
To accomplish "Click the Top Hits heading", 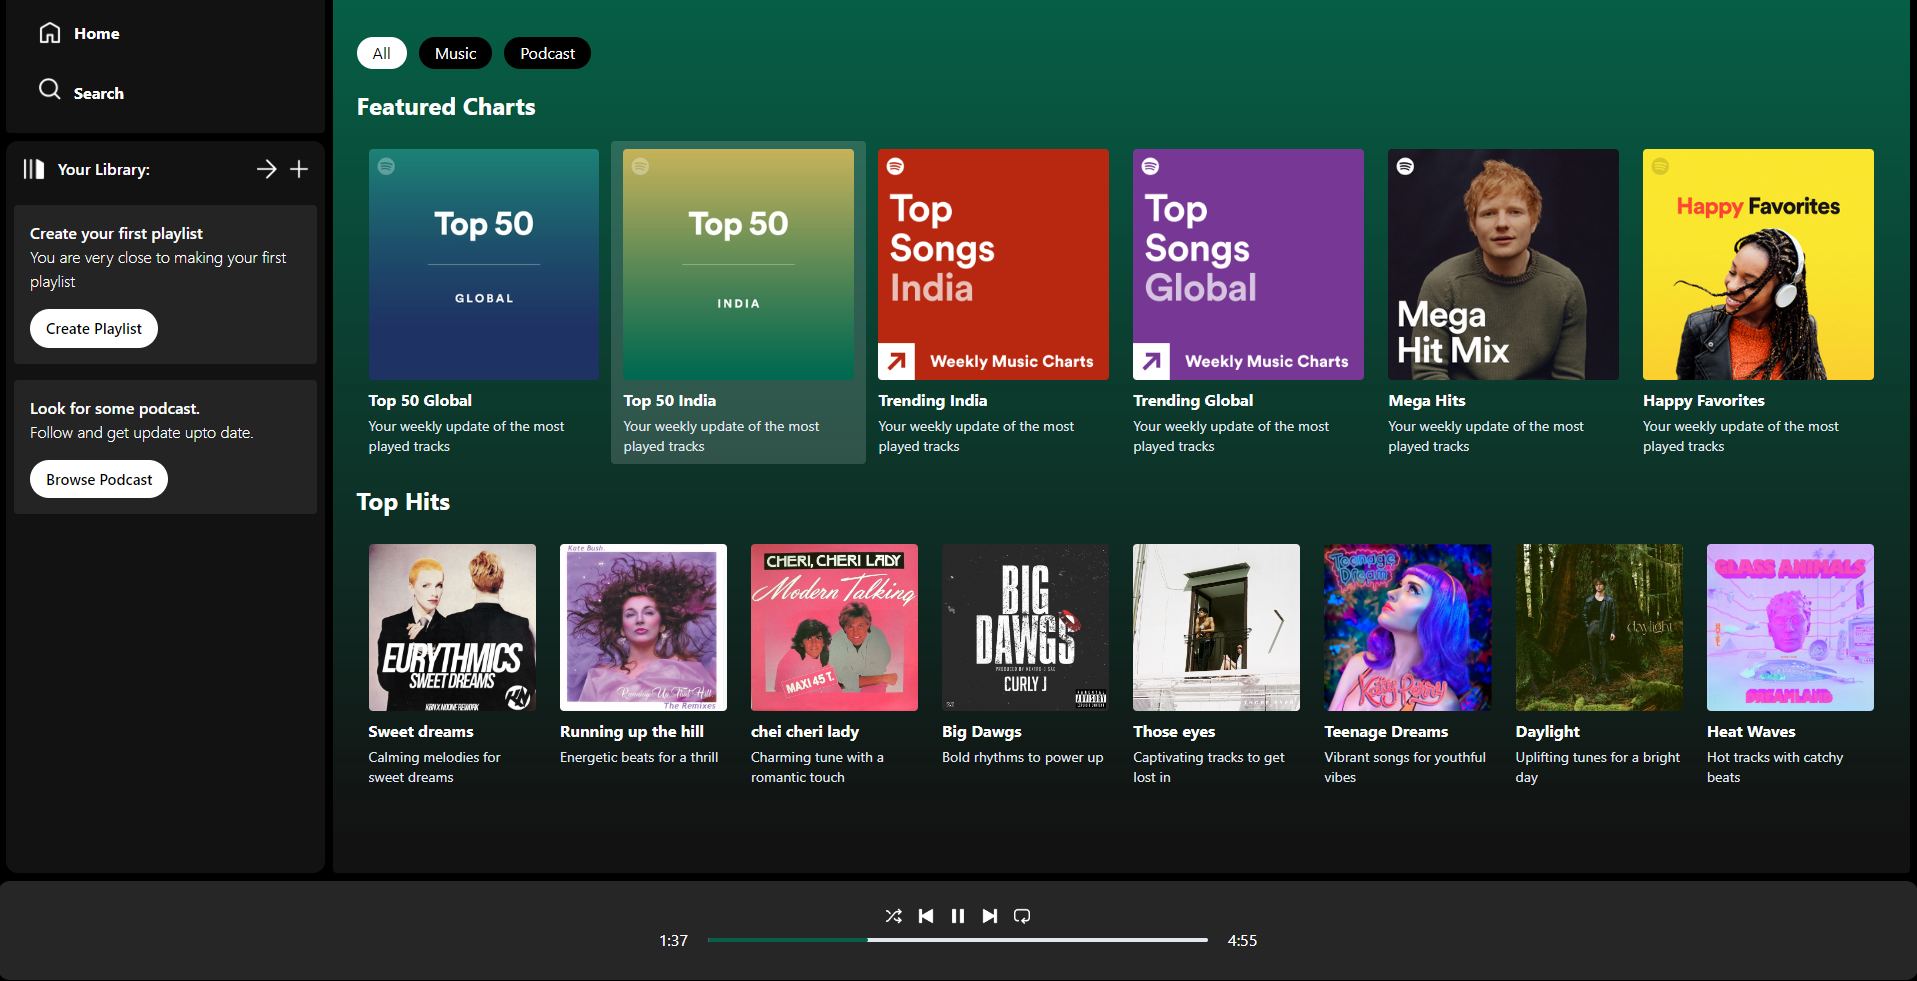I will click(x=403, y=502).
